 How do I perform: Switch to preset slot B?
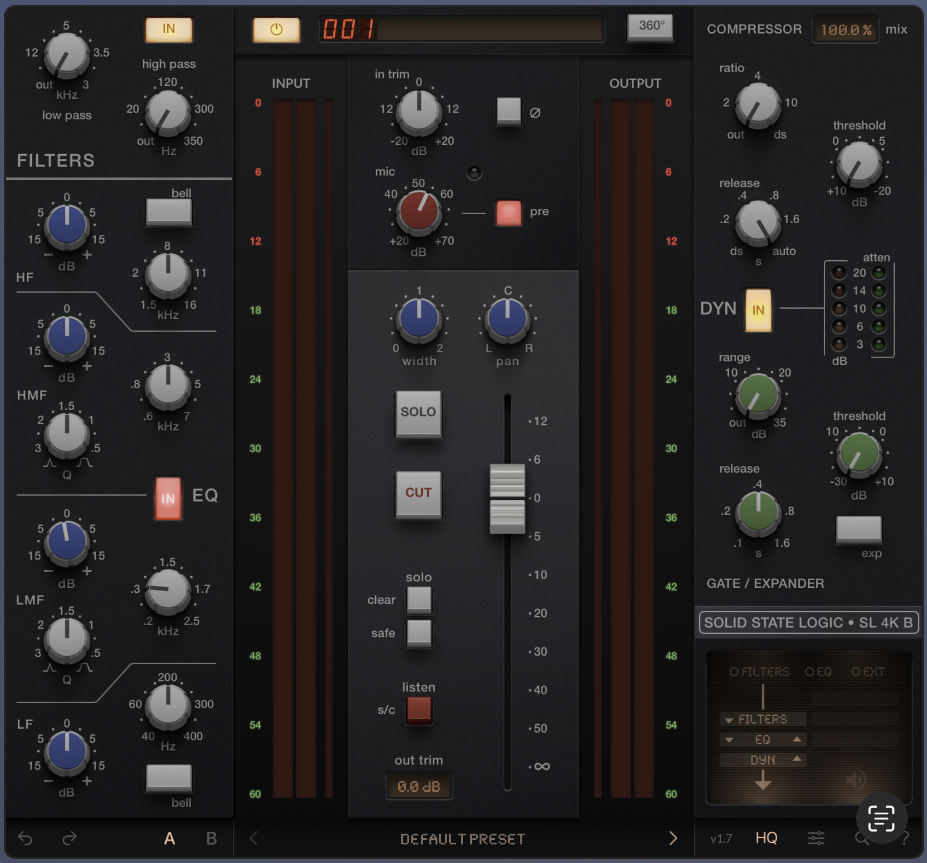[x=211, y=839]
